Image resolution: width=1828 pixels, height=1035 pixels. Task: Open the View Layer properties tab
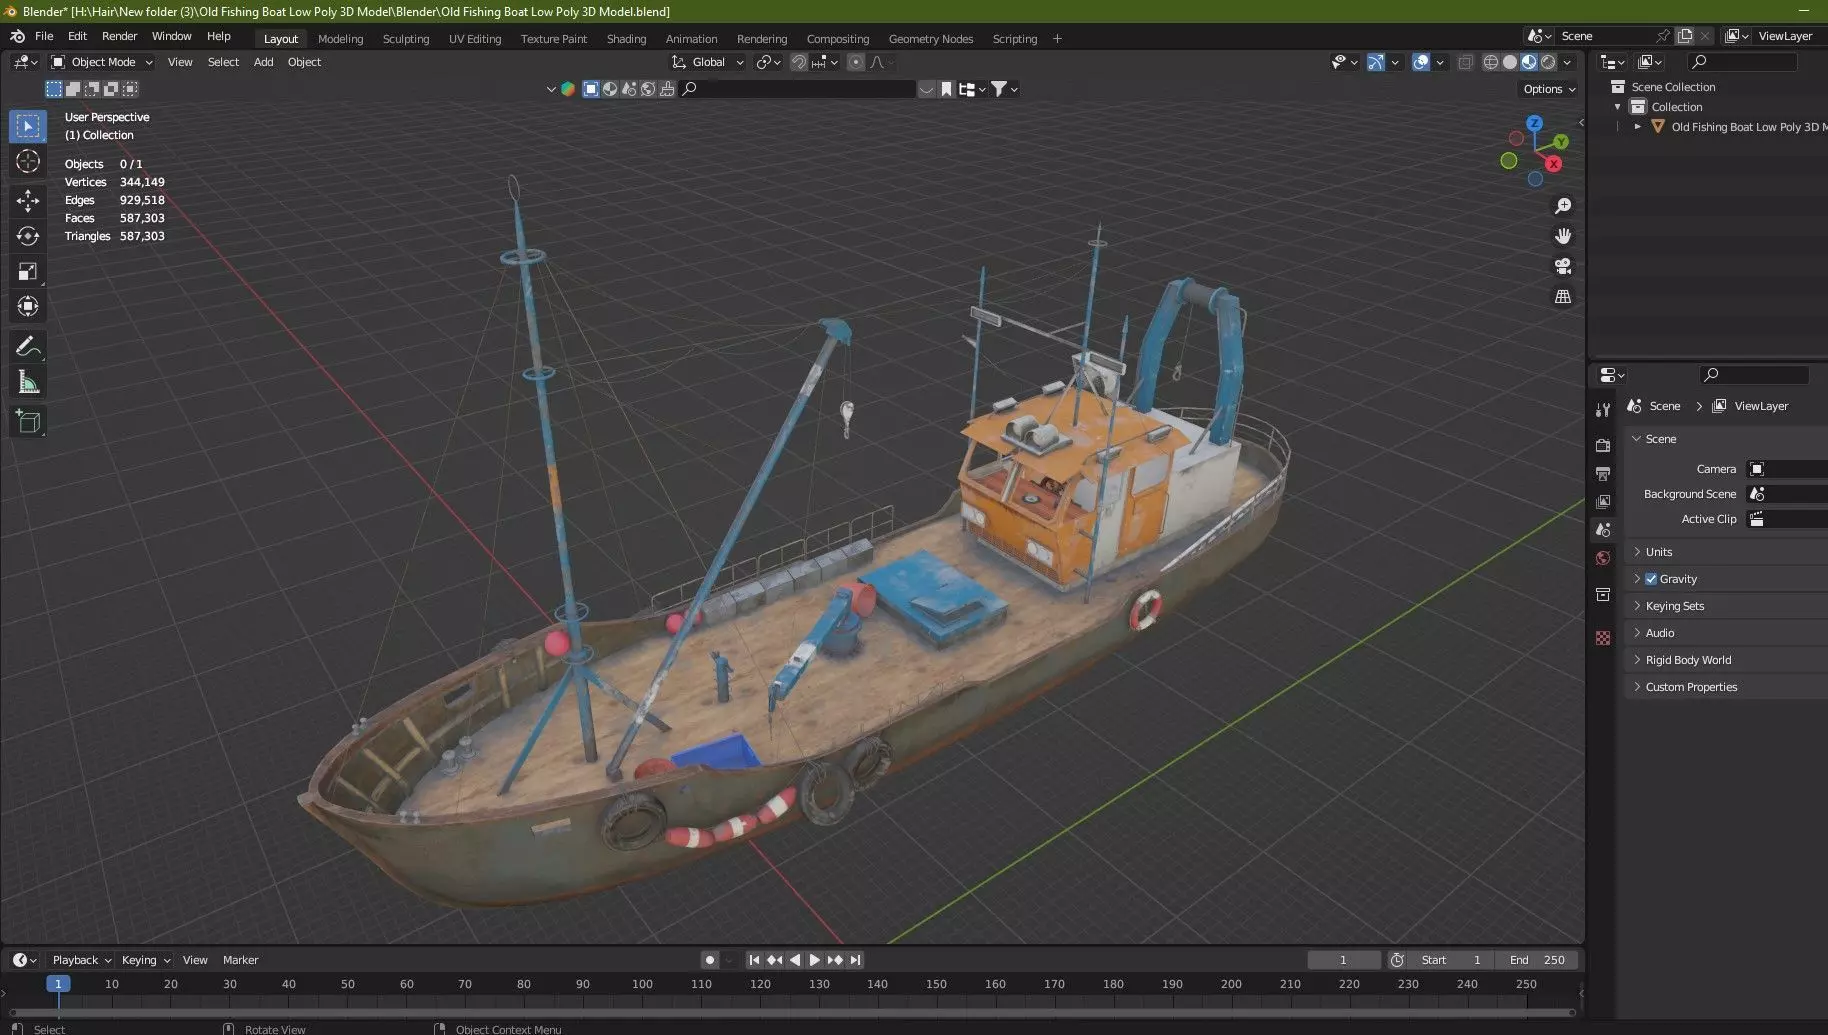coord(1603,501)
